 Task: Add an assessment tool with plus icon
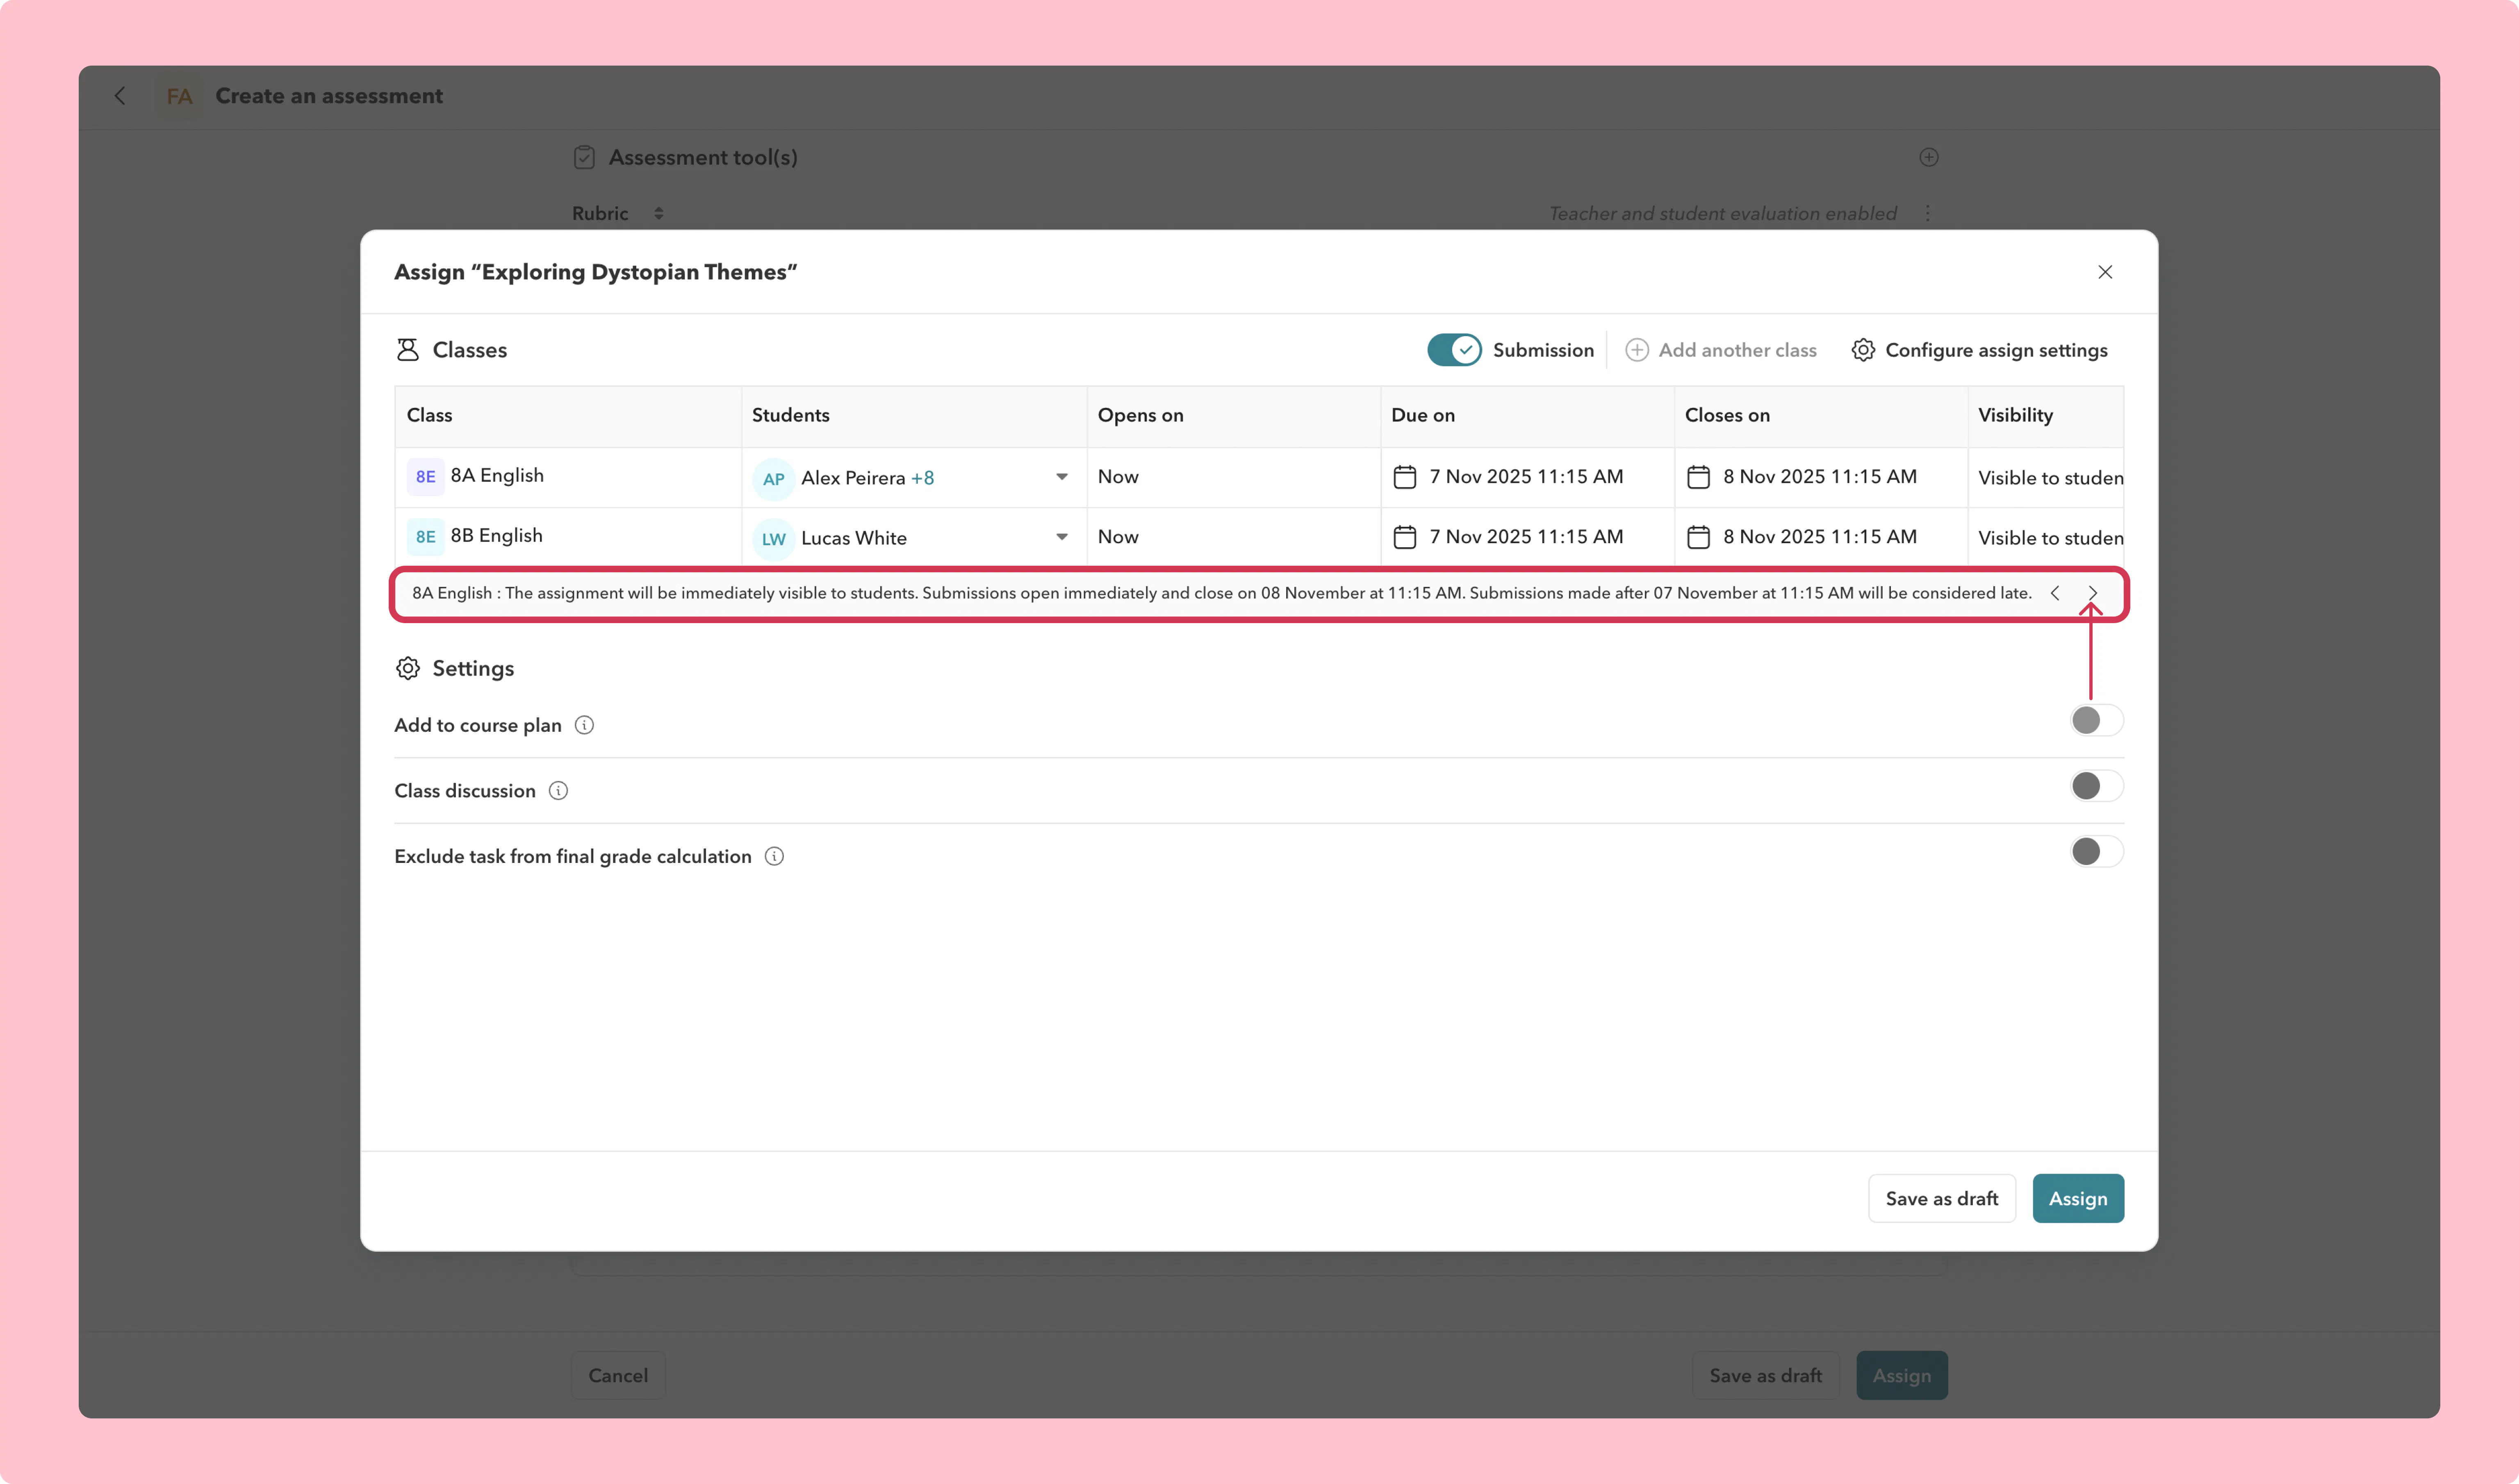tap(1929, 157)
